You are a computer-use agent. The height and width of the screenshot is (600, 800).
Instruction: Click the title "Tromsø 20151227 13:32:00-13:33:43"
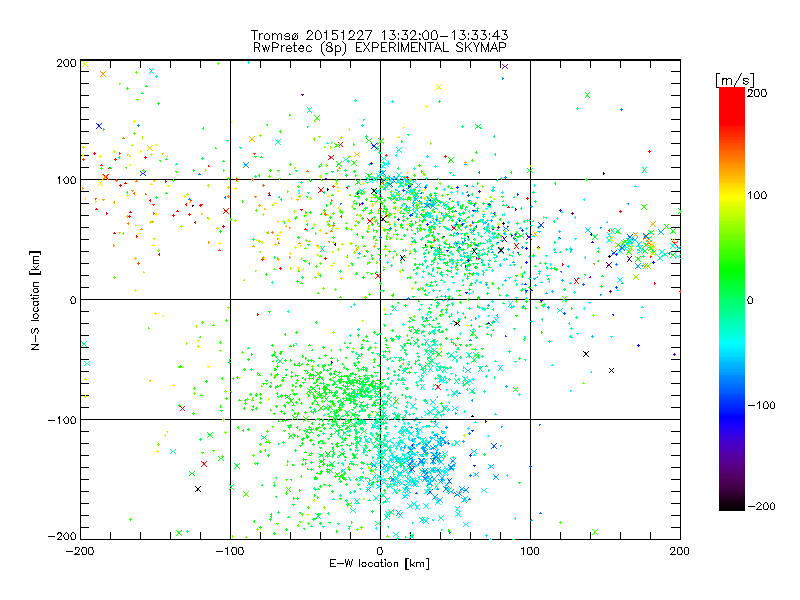pos(379,35)
